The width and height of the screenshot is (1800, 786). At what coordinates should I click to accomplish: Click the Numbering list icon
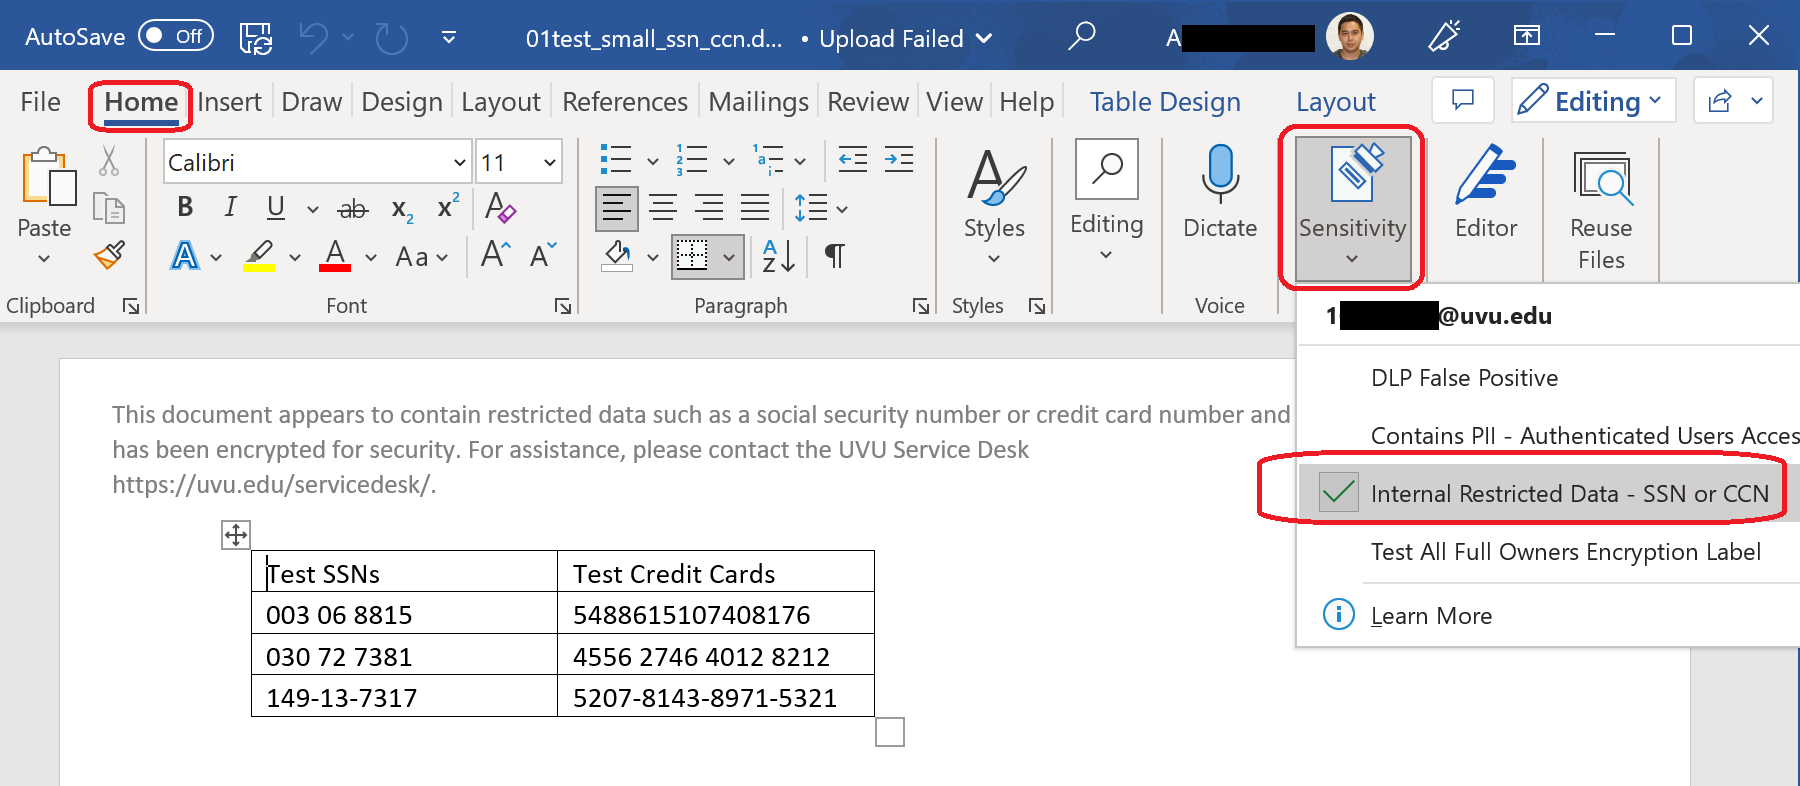(691, 159)
